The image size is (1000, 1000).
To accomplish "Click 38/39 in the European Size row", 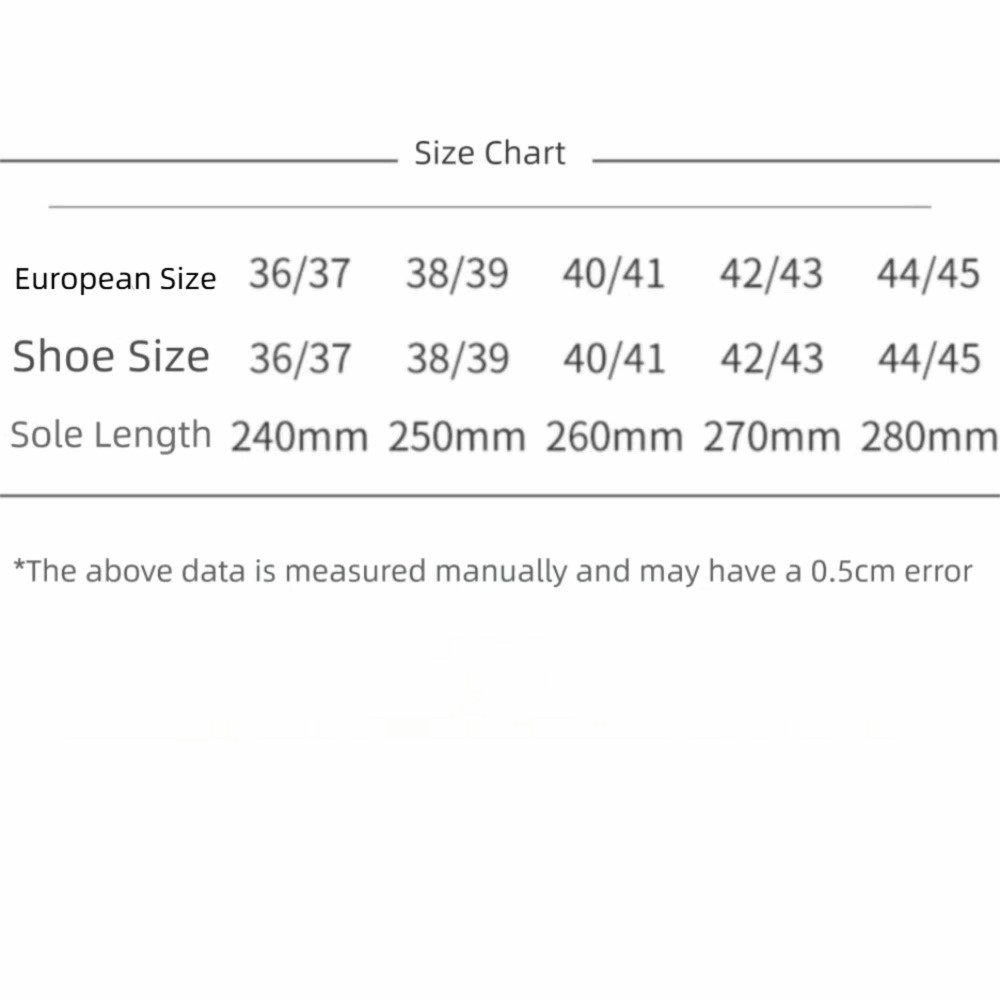I will pyautogui.click(x=457, y=274).
